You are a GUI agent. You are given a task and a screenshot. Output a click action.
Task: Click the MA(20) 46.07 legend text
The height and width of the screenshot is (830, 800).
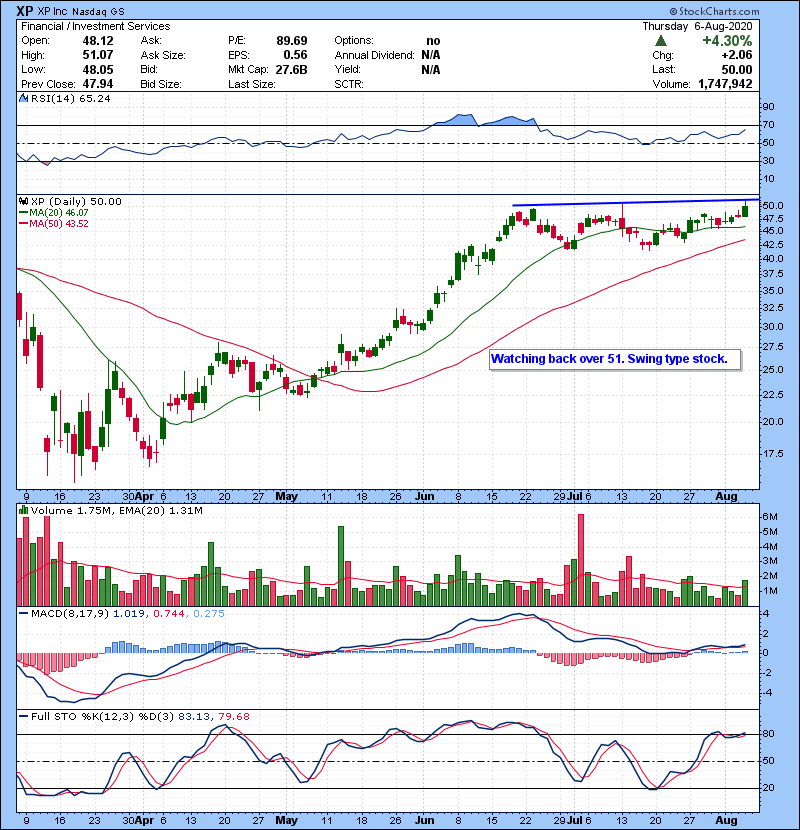(59, 213)
